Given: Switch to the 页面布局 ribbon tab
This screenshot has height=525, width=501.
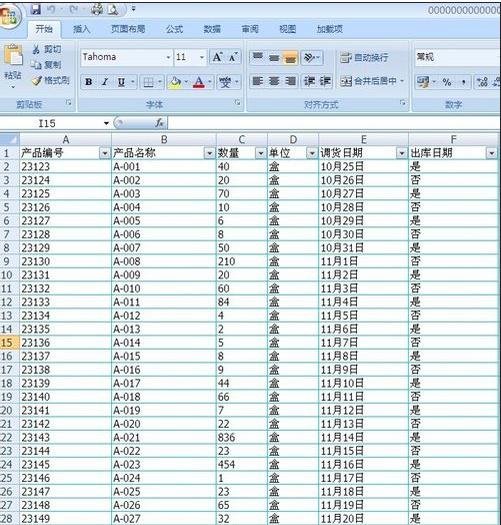Looking at the screenshot, I should (x=128, y=29).
